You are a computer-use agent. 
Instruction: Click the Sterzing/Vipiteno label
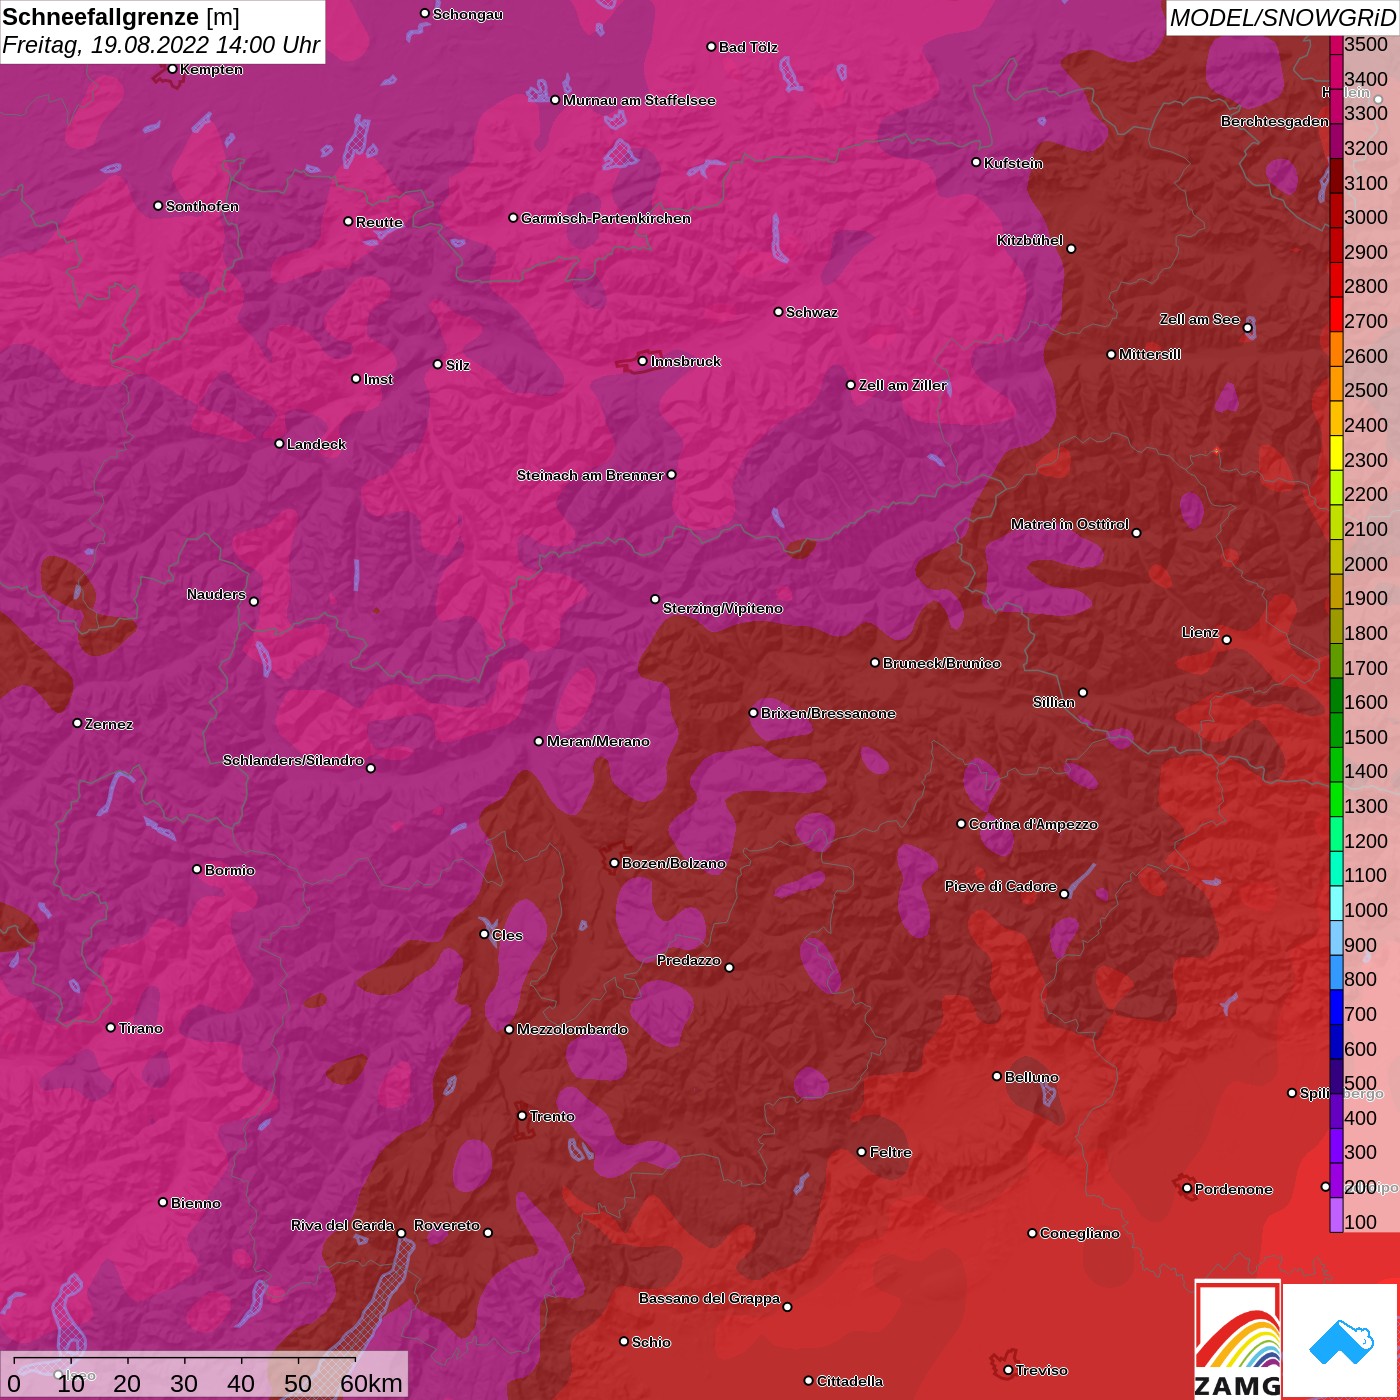[723, 608]
